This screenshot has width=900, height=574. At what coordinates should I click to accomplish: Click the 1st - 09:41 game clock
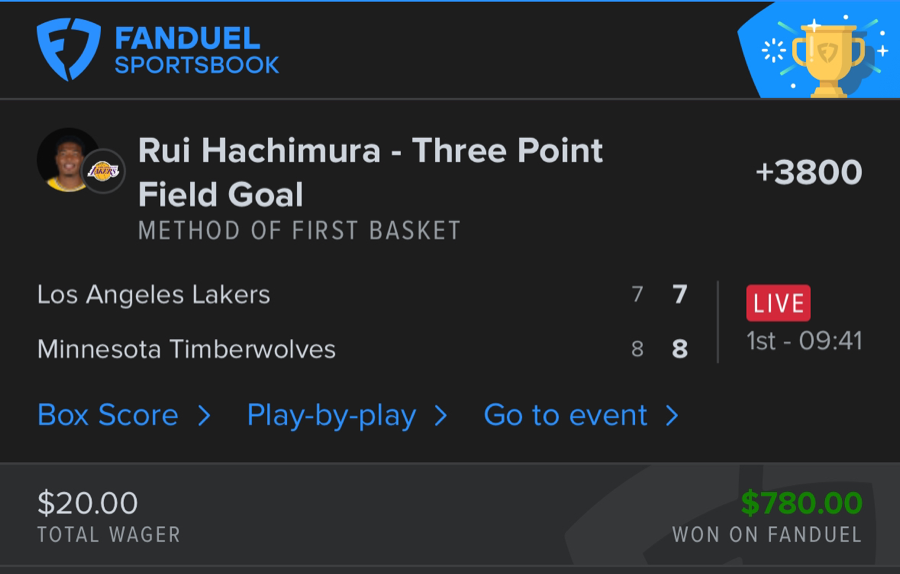[x=804, y=341]
